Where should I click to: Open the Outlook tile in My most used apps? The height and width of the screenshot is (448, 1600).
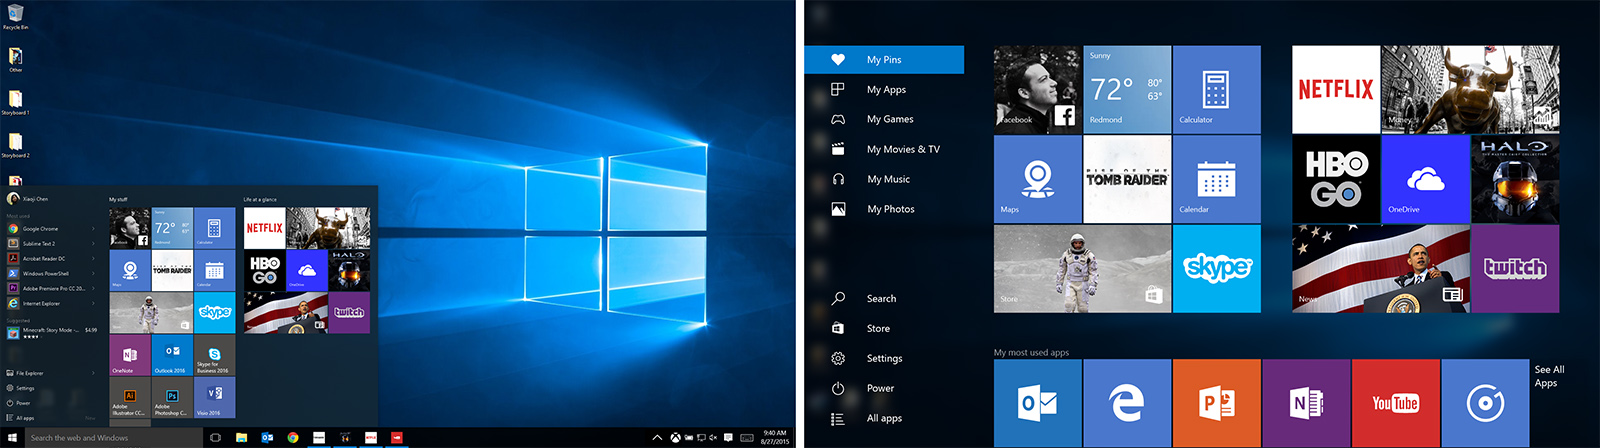(1038, 403)
